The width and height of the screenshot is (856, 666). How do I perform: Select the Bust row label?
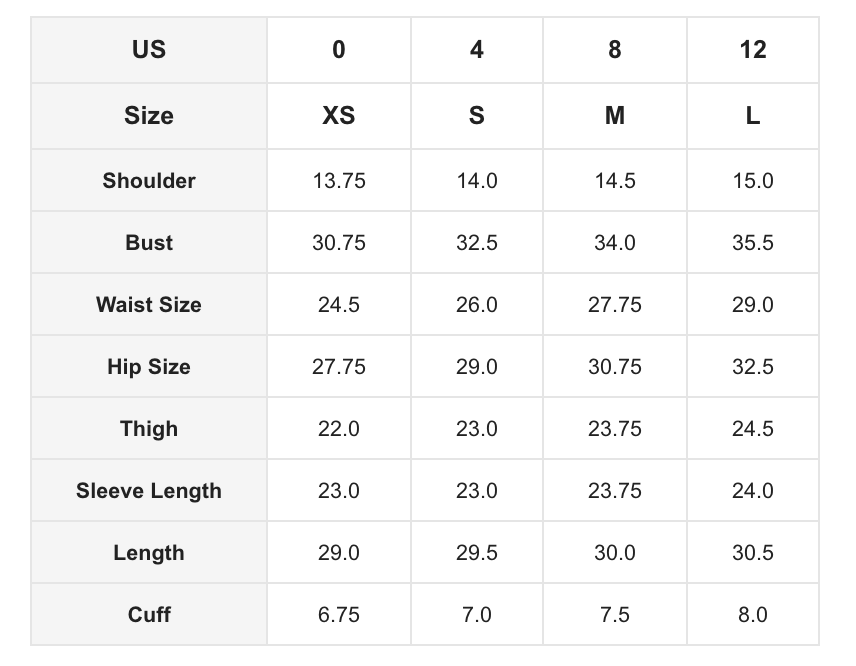pyautogui.click(x=149, y=243)
